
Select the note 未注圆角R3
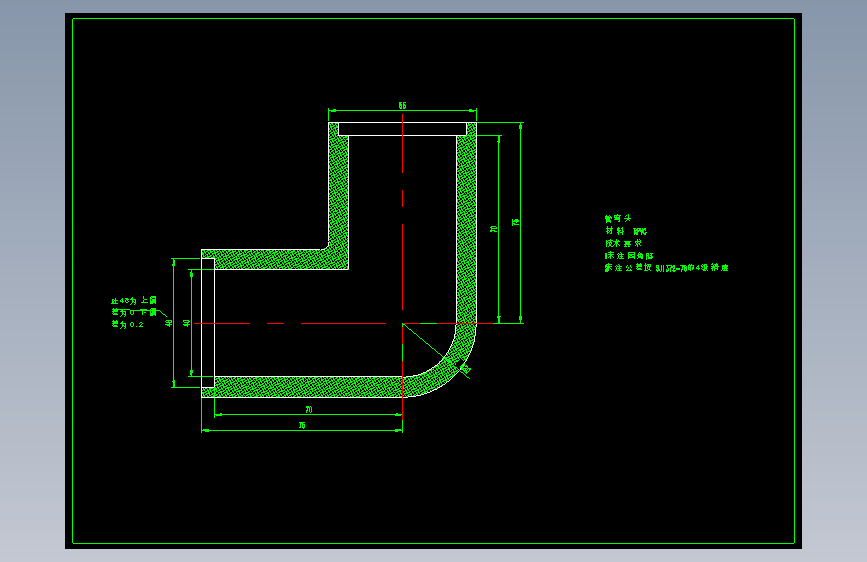click(629, 256)
